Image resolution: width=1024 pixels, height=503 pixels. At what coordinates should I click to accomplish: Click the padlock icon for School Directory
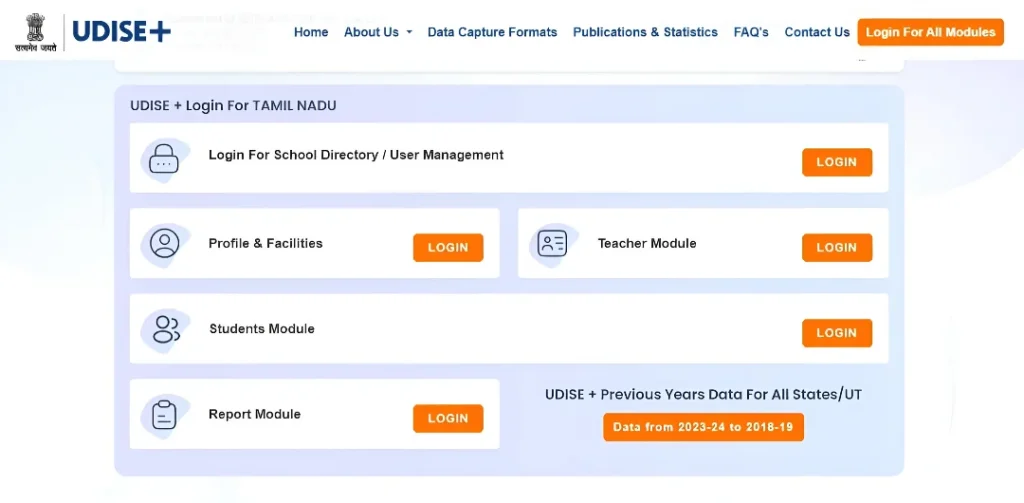(x=163, y=159)
